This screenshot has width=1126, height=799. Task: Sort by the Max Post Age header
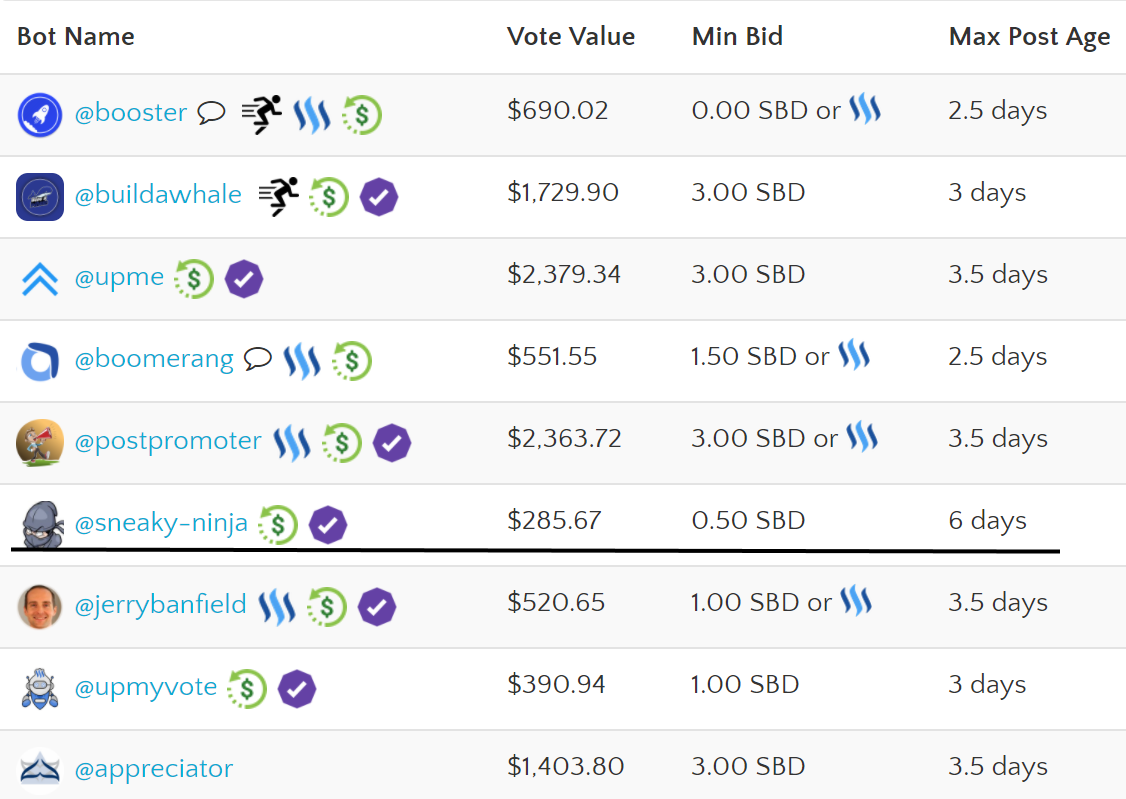(x=1030, y=37)
